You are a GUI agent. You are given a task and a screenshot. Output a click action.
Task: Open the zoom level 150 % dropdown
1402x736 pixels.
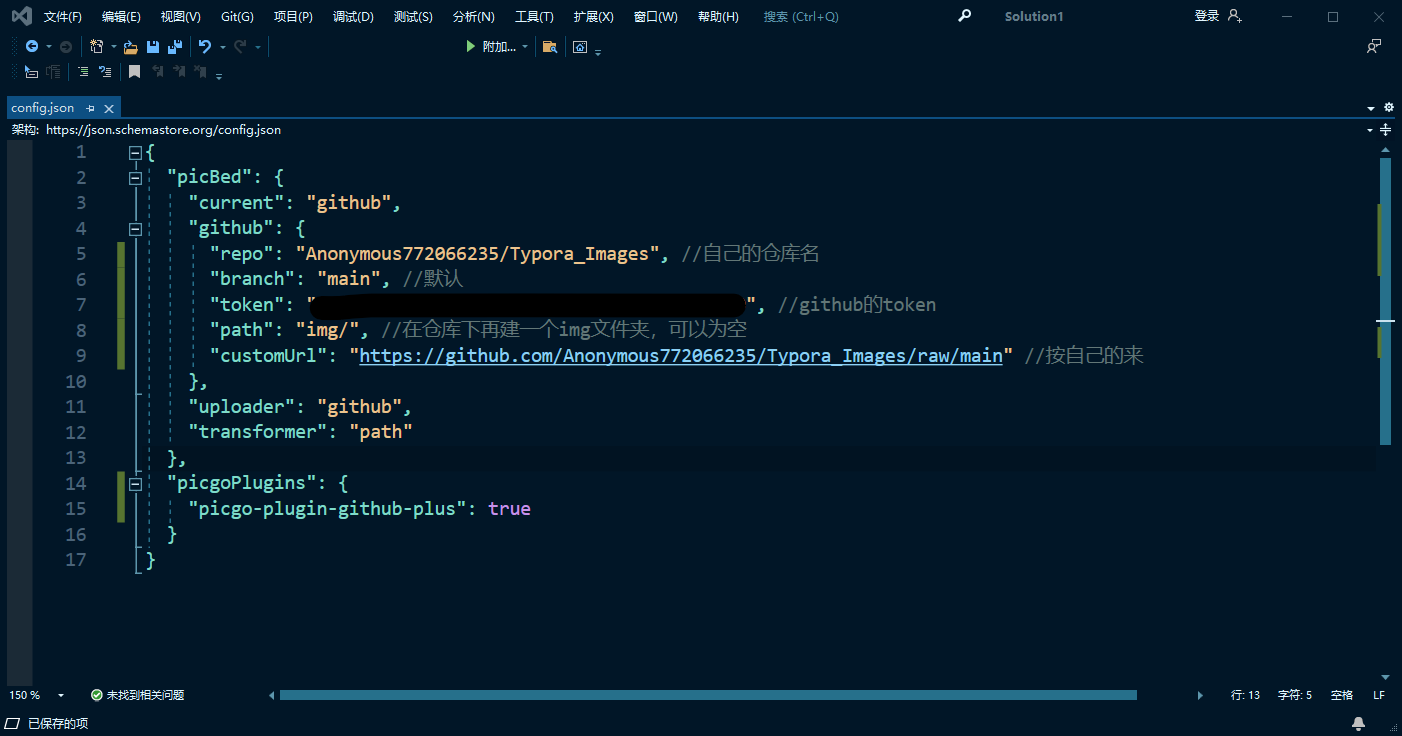(61, 695)
